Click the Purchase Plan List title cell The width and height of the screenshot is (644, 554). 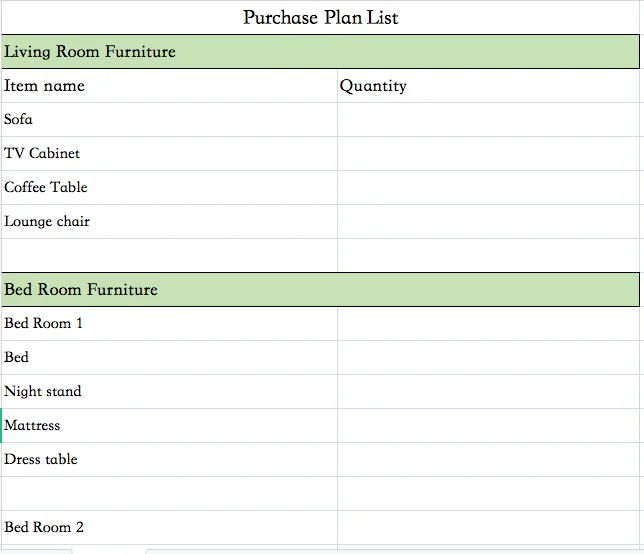click(321, 18)
